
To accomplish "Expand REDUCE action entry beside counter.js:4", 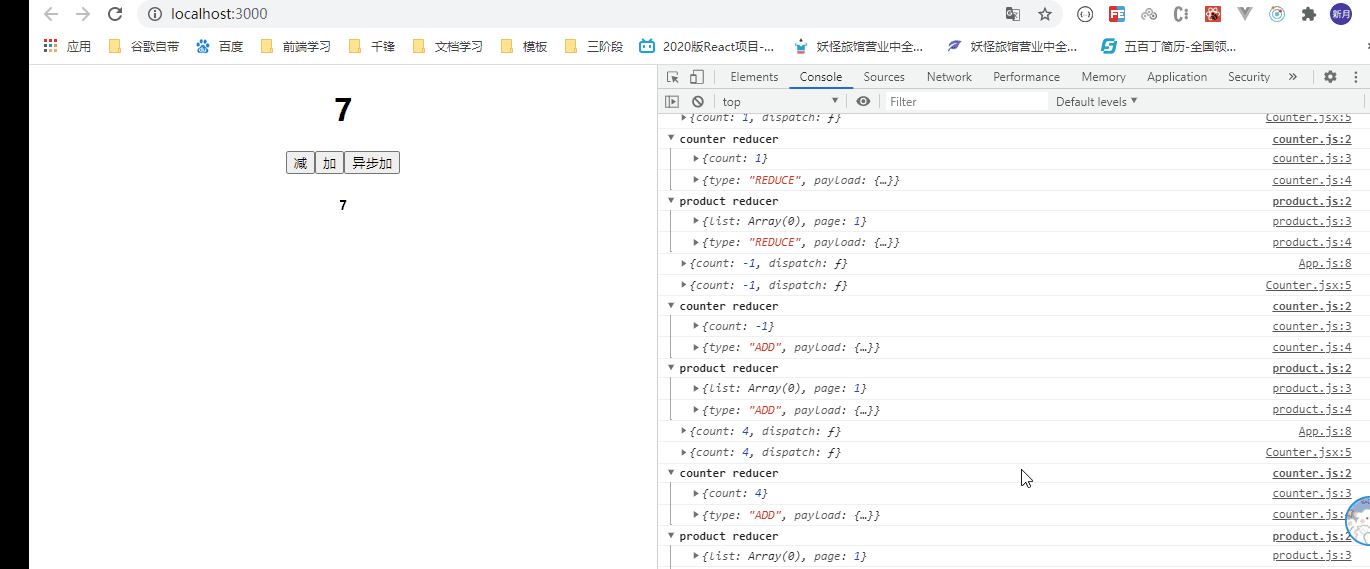I will tap(697, 181).
